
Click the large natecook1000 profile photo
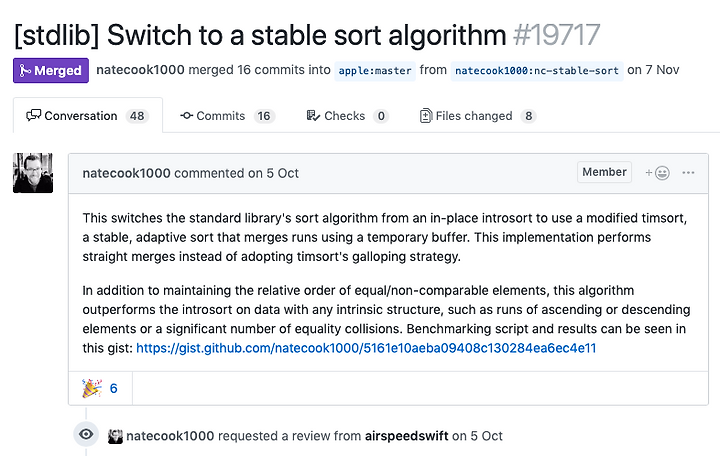(x=33, y=173)
